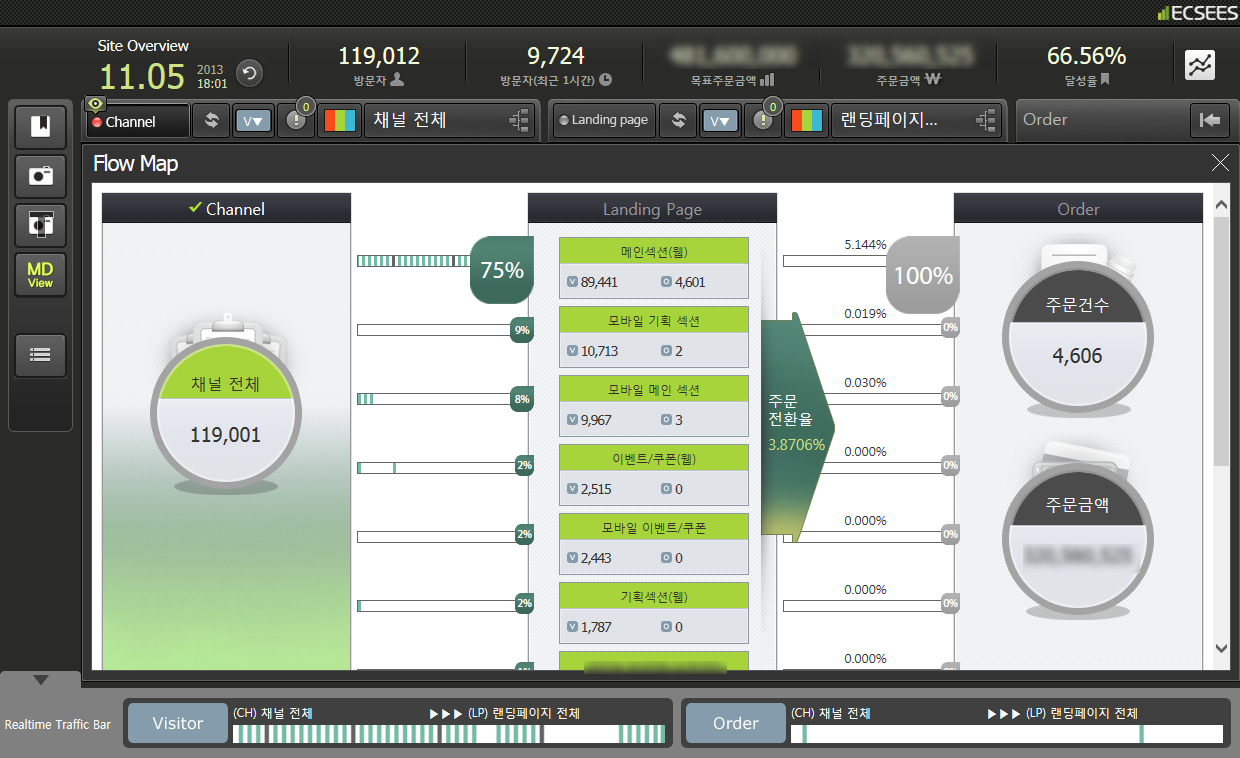This screenshot has width=1240, height=758.
Task: Click the 66.56% 달성율 value
Action: point(1086,56)
